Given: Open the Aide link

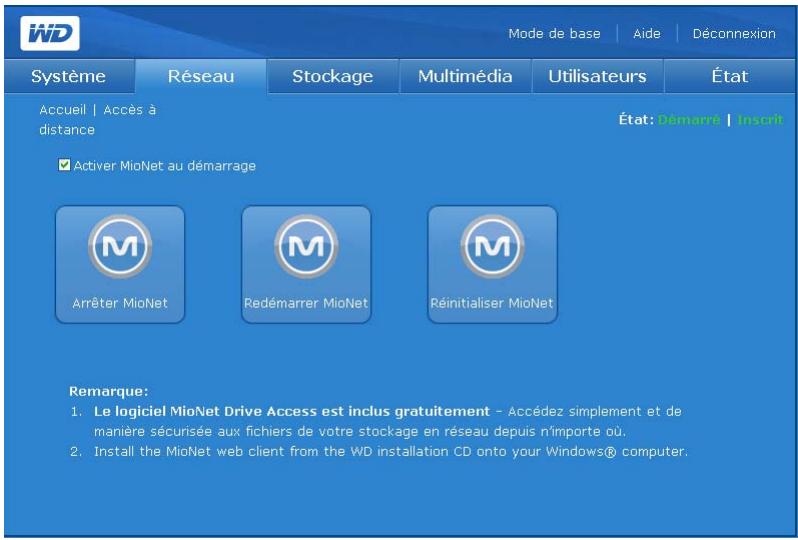Looking at the screenshot, I should (x=647, y=34).
